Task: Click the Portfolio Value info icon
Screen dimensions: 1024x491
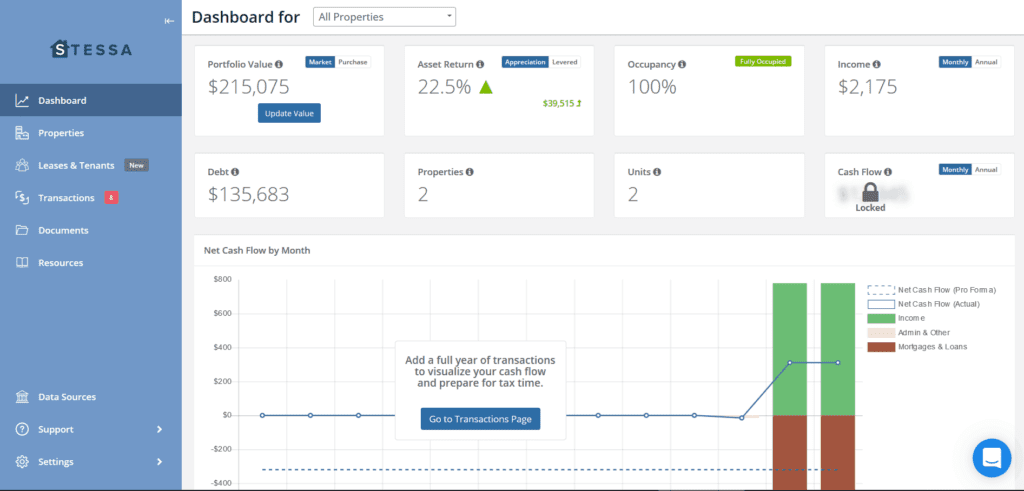Action: (x=279, y=64)
